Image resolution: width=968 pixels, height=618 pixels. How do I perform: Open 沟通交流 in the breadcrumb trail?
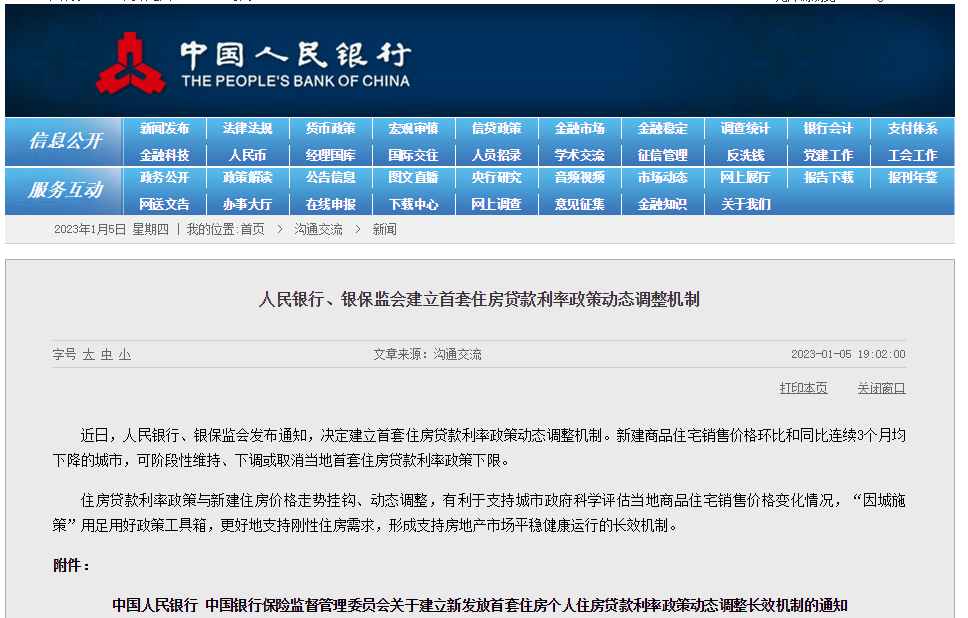click(318, 230)
